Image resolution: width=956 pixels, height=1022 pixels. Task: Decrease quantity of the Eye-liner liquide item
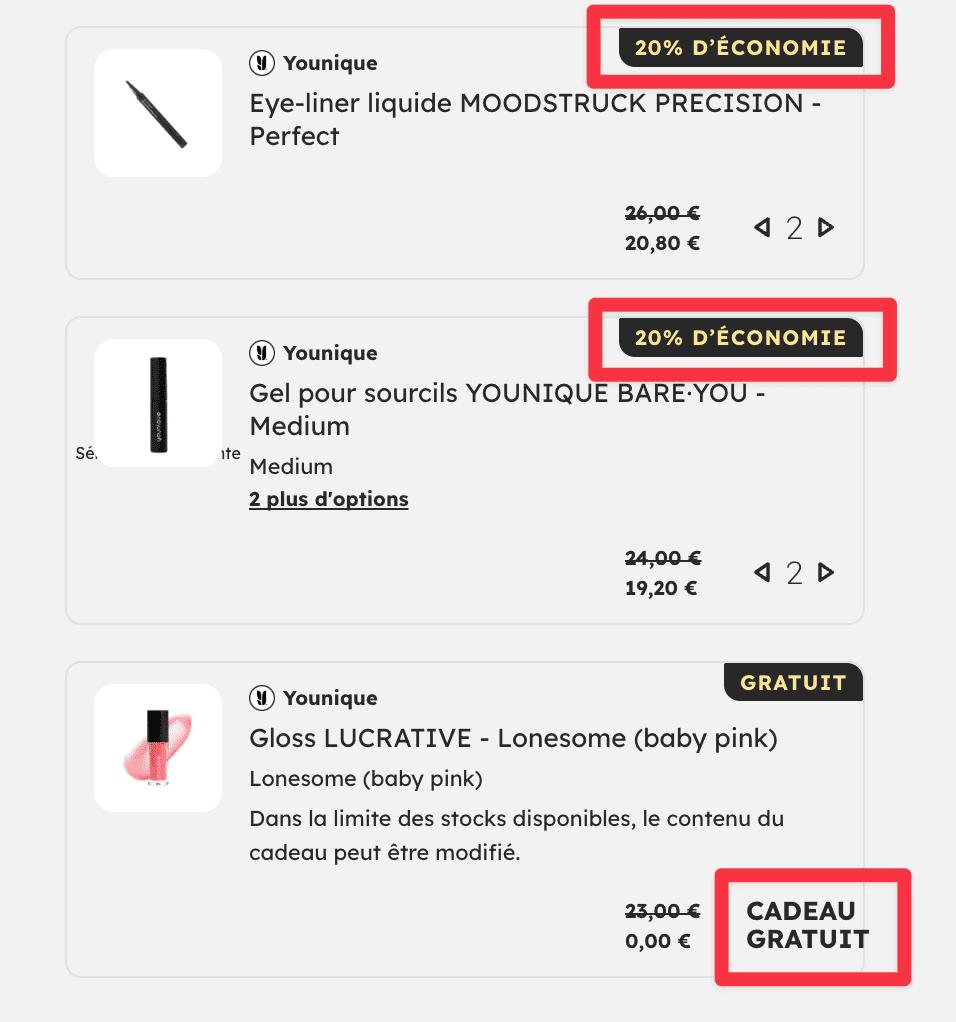pos(762,228)
